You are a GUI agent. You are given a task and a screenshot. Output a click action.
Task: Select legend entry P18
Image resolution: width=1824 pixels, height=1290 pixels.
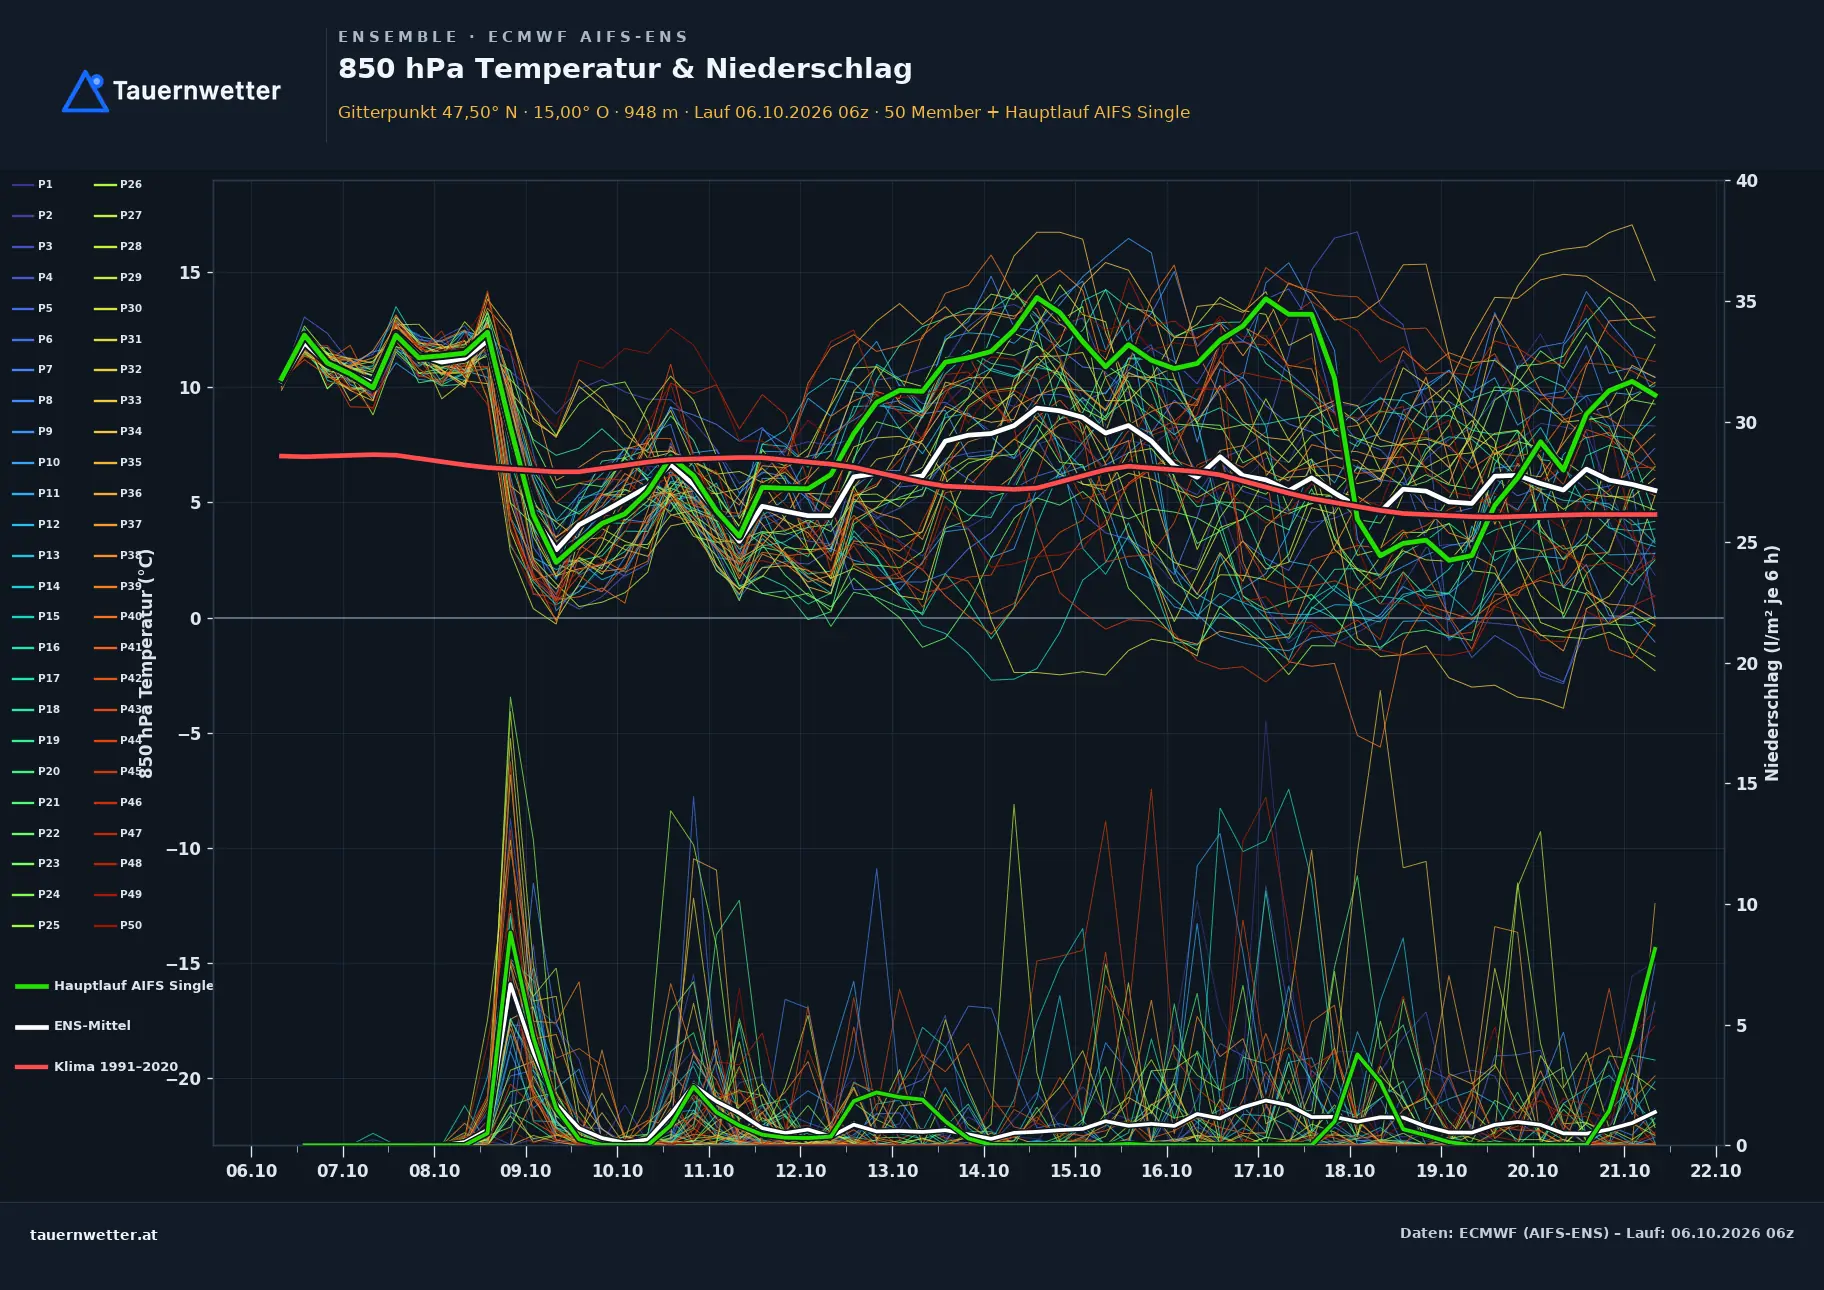36,709
